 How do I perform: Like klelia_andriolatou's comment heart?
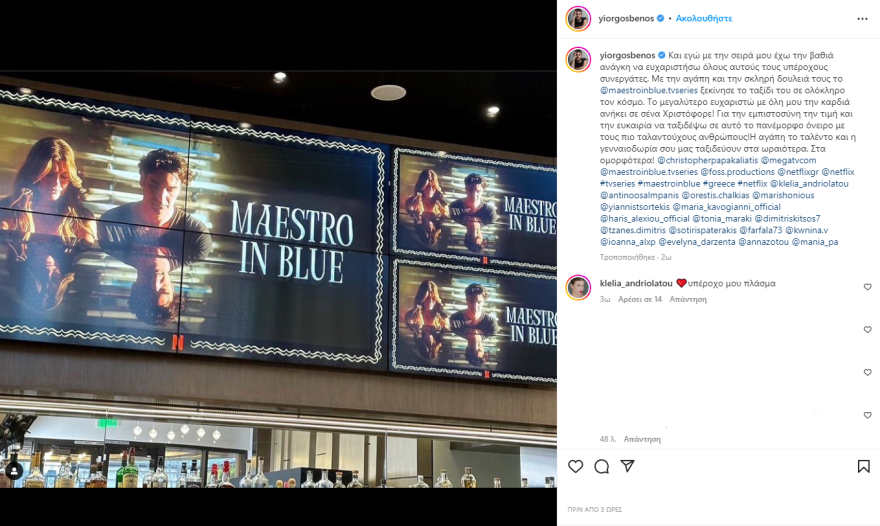(x=867, y=287)
